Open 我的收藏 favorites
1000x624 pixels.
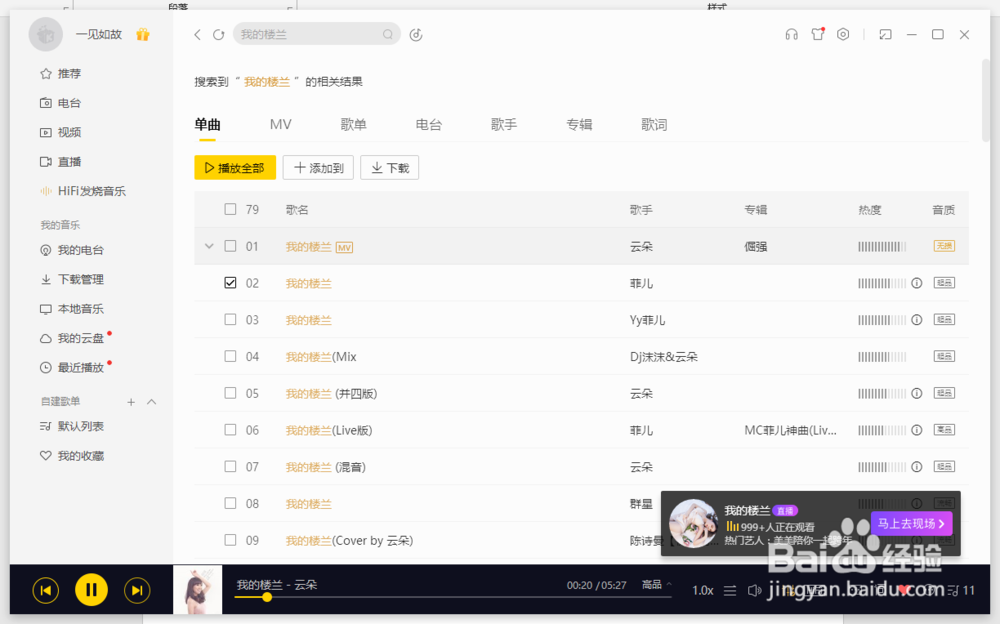point(71,456)
